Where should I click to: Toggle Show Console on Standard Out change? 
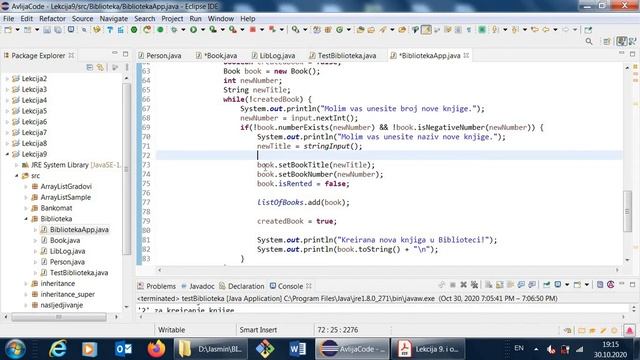pos(521,284)
